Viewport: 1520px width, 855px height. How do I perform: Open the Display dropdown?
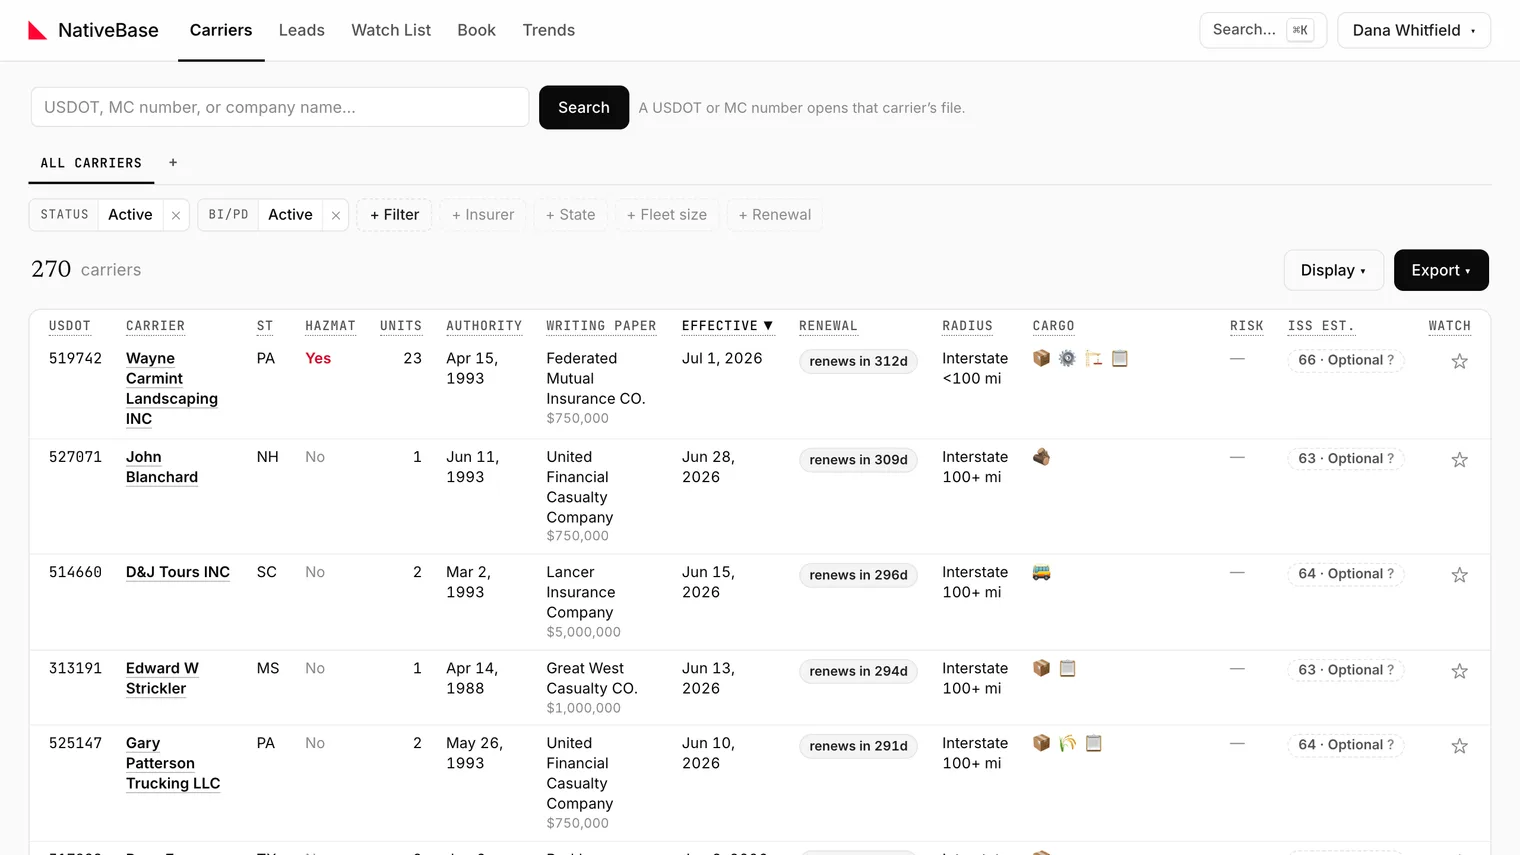point(1333,270)
